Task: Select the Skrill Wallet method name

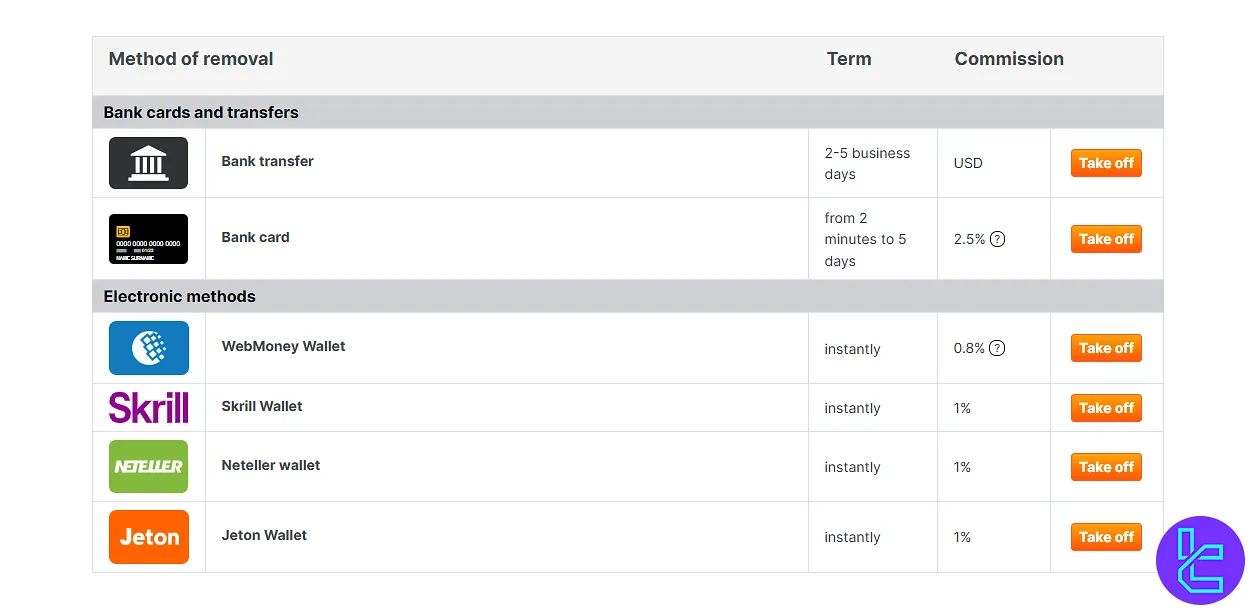Action: click(262, 406)
